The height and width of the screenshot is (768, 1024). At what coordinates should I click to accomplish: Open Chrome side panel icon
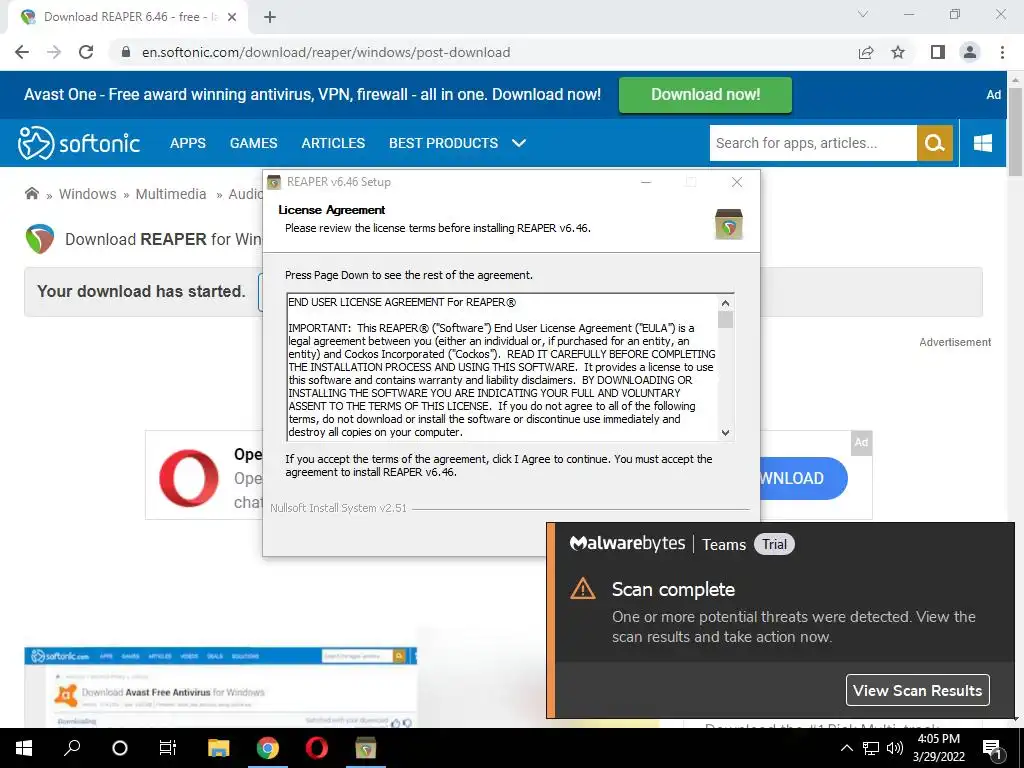coord(938,52)
